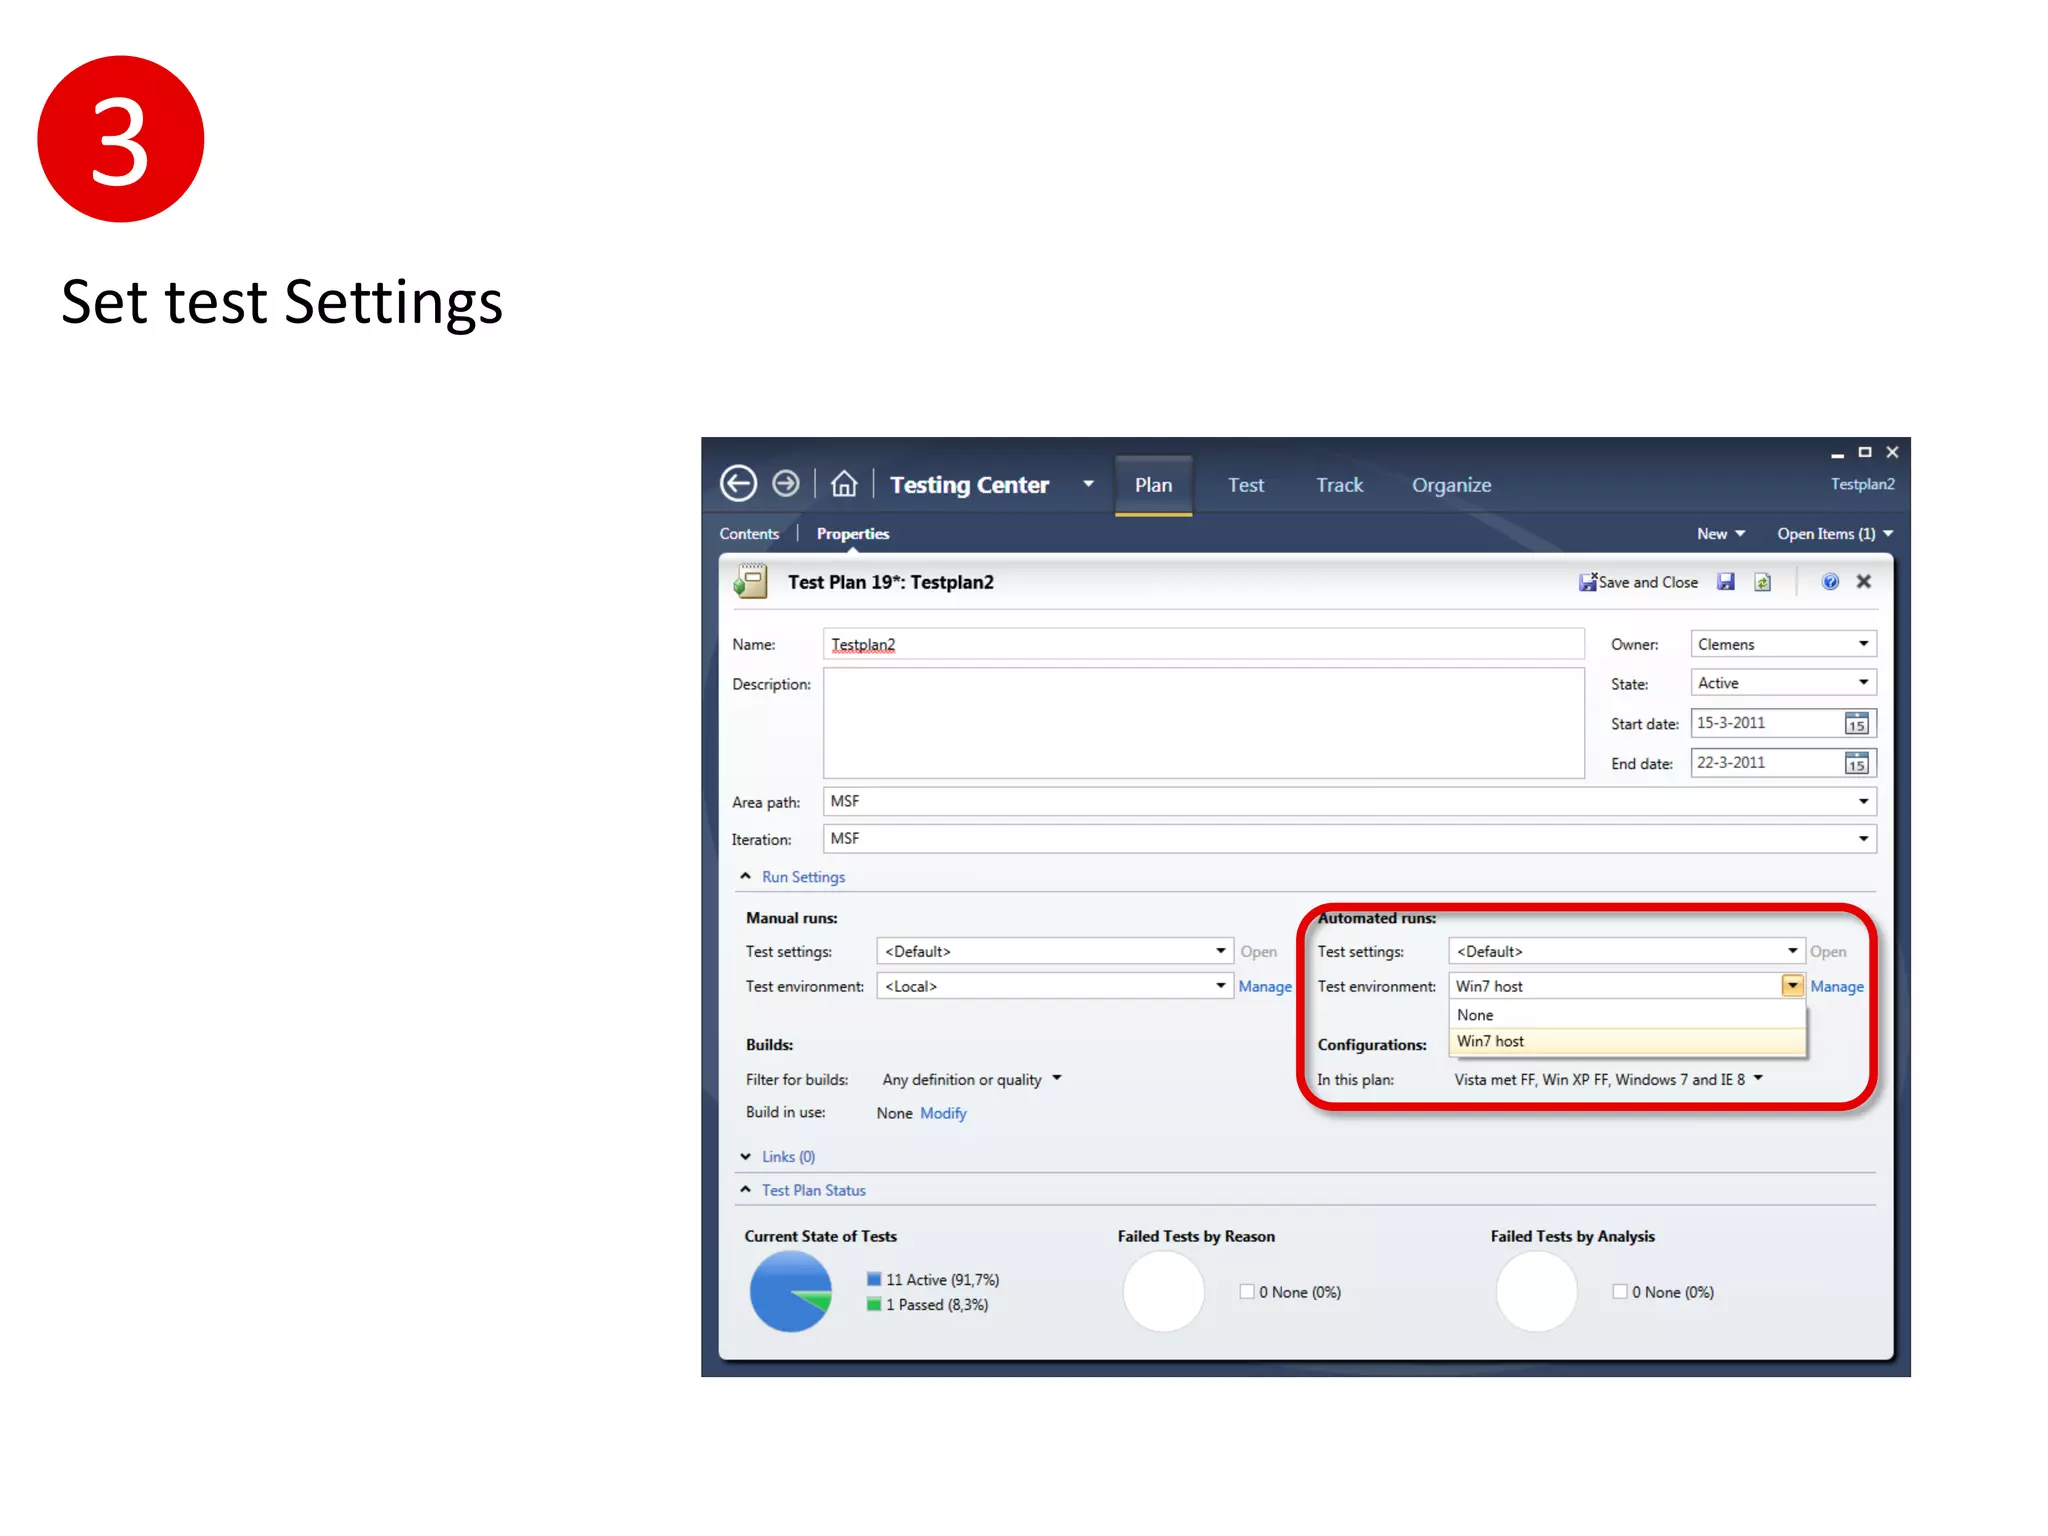
Task: Click the green 1 Passed legend swatch
Action: [x=874, y=1304]
